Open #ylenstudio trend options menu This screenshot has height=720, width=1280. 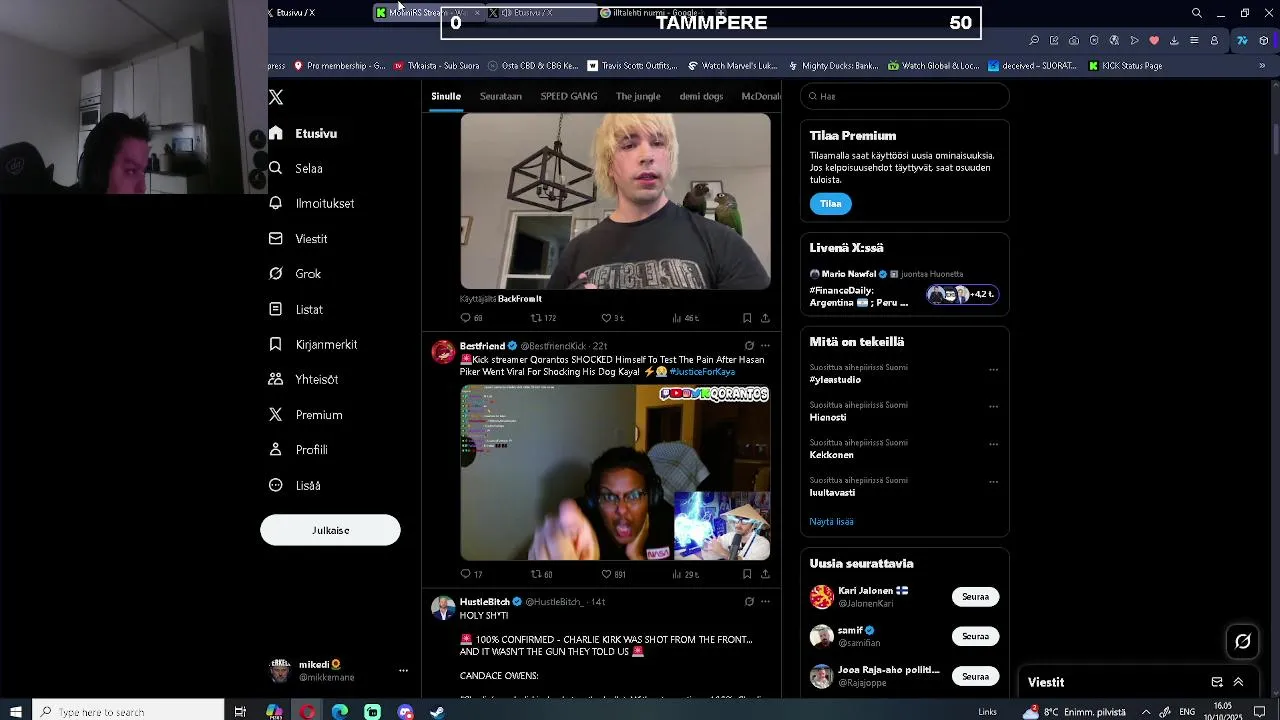993,370
